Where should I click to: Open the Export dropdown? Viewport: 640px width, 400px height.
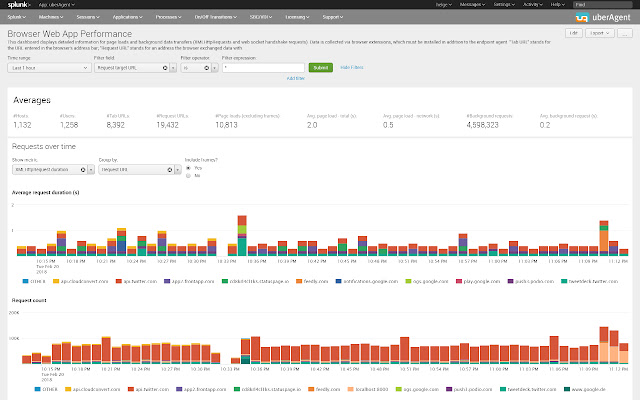600,33
